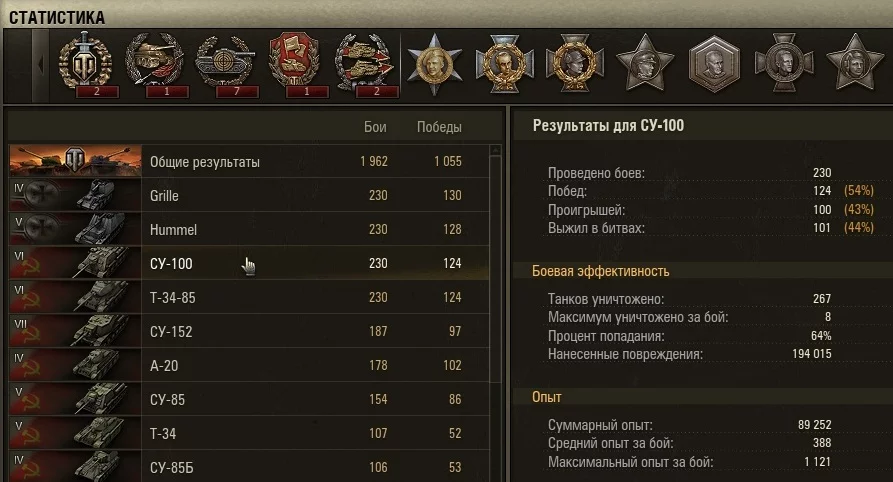Viewport: 893px width, 482px height.
Task: Open the two-tanks red arrow medal
Action: click(x=364, y=64)
